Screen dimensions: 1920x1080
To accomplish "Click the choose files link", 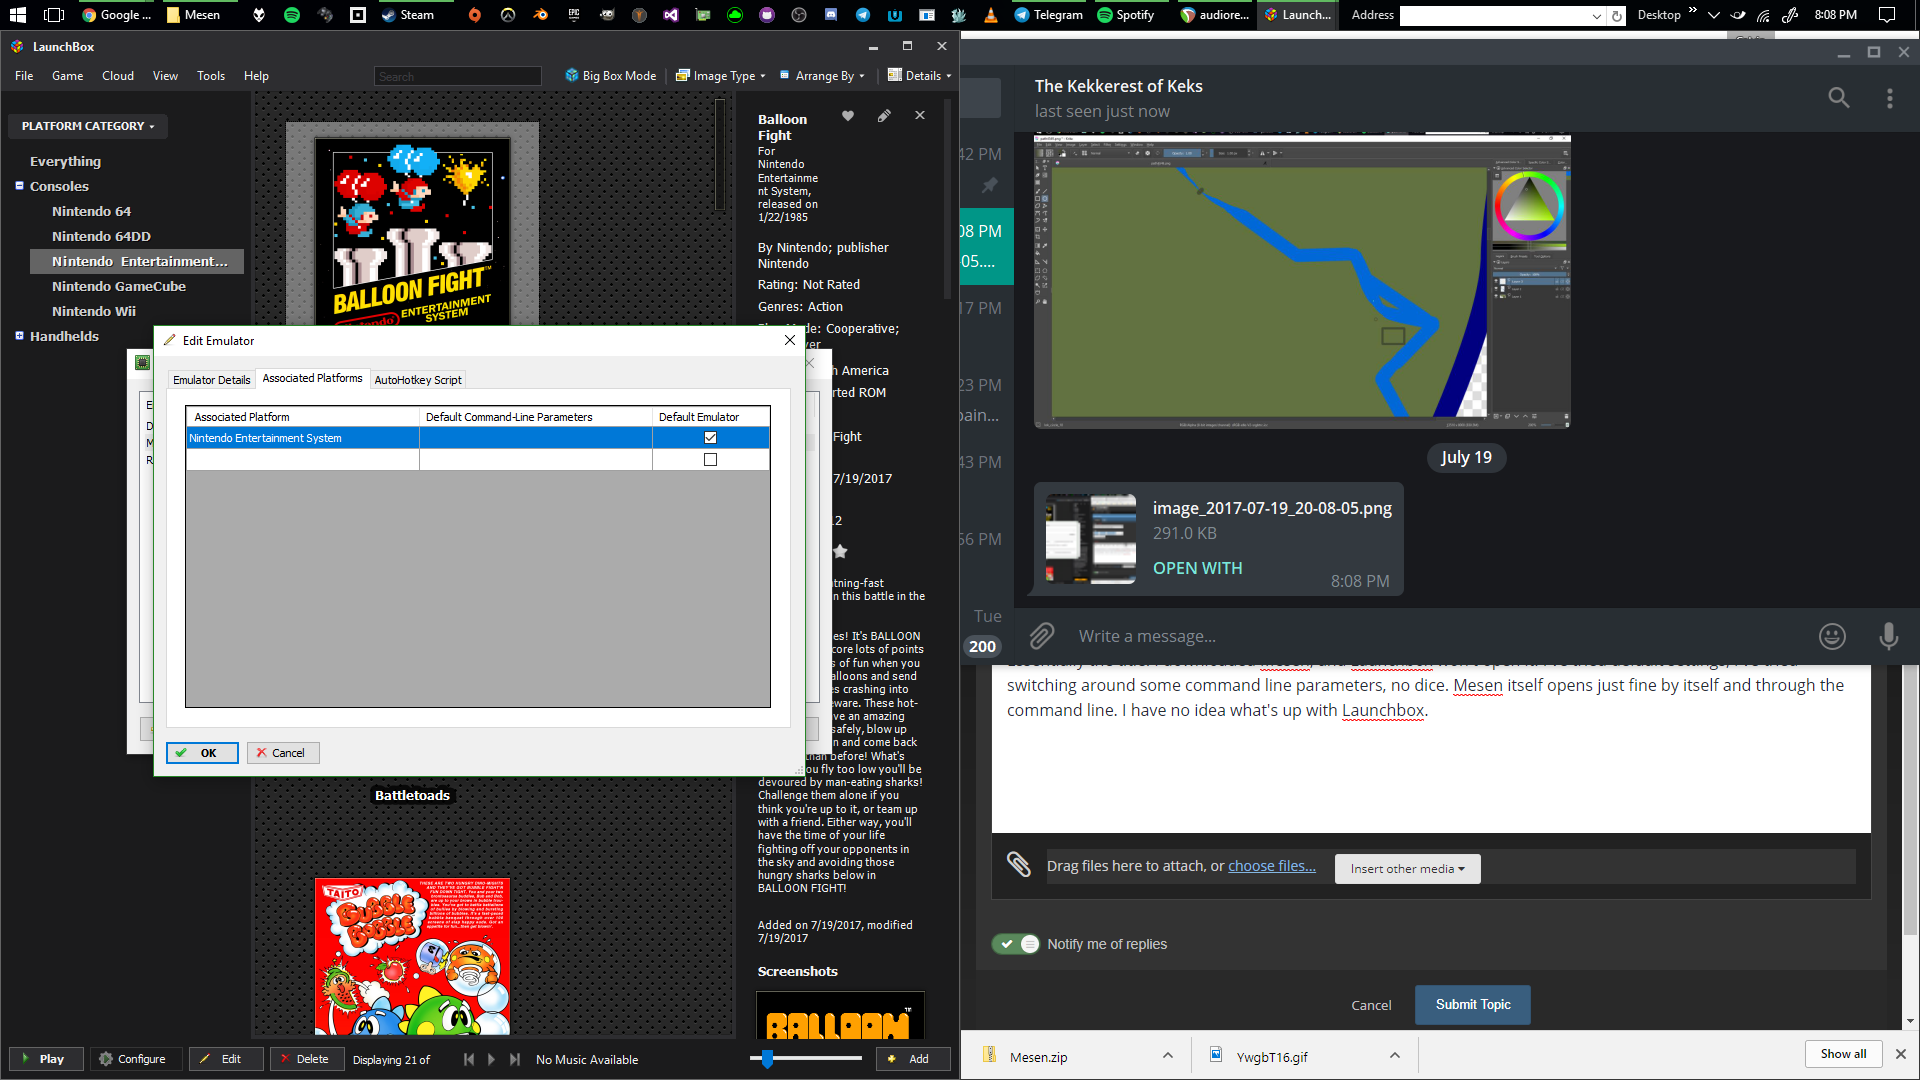I will tap(1272, 866).
